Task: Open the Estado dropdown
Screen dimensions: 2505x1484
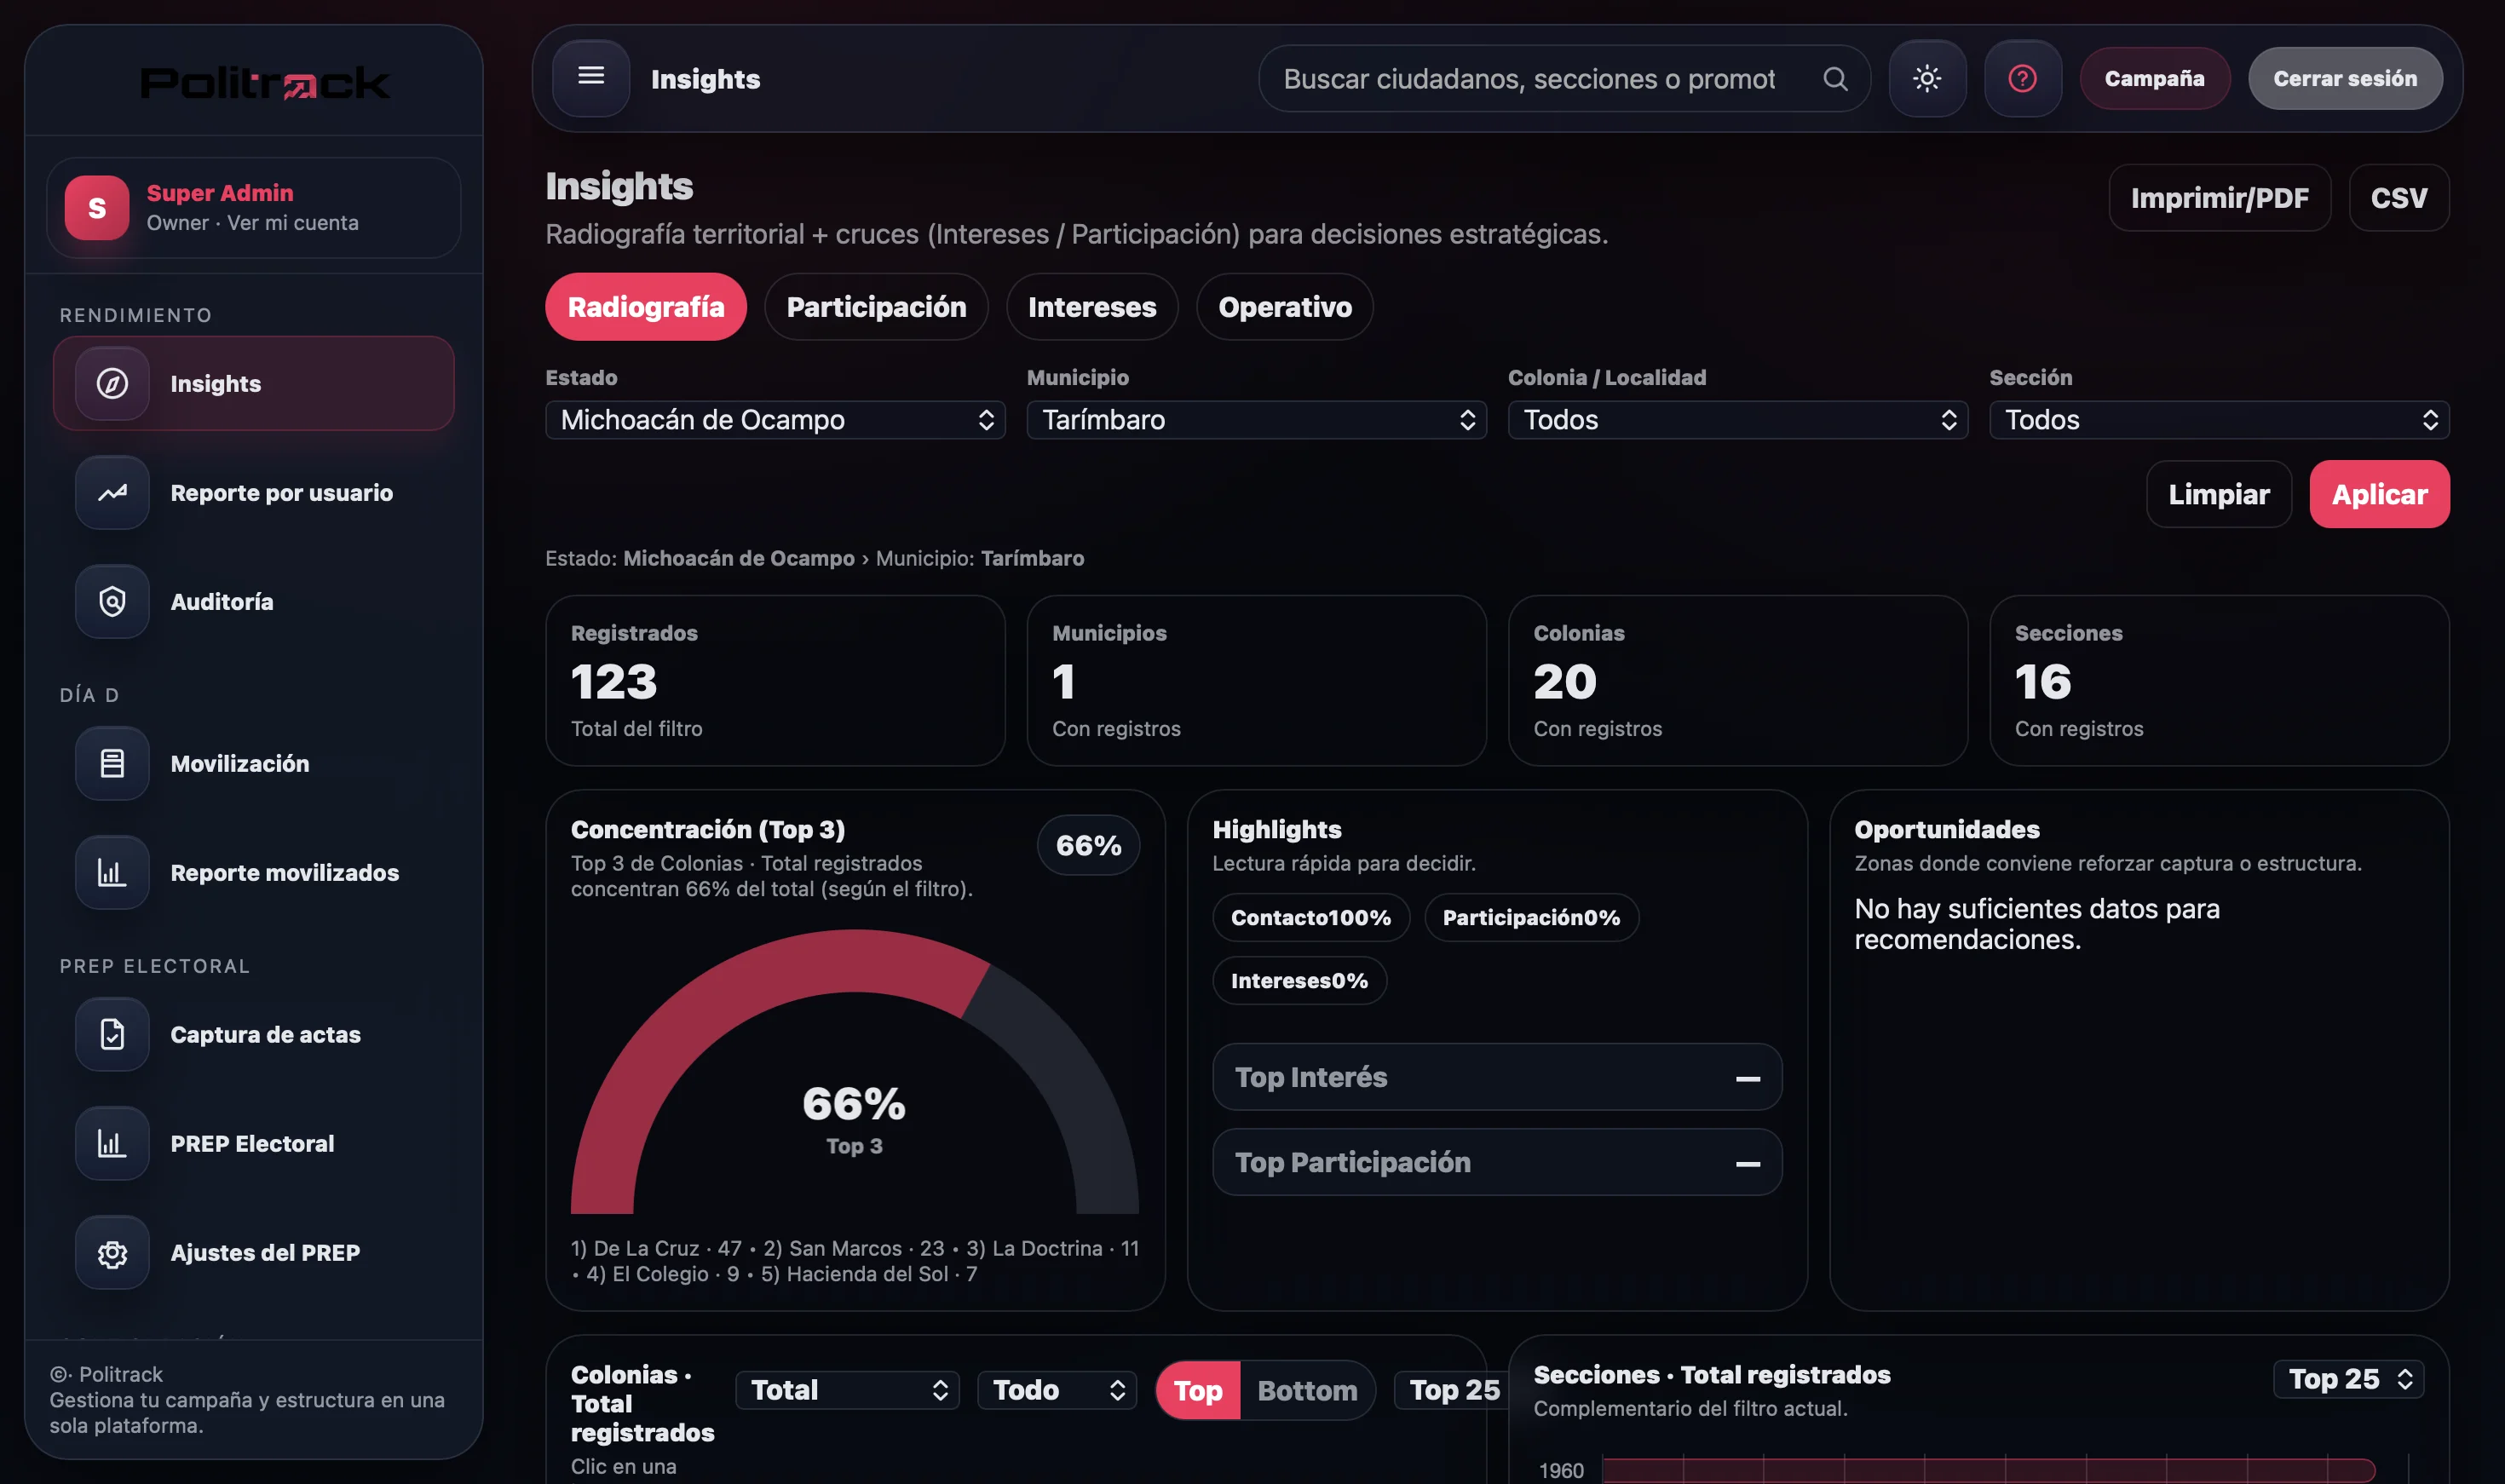Action: tap(774, 419)
